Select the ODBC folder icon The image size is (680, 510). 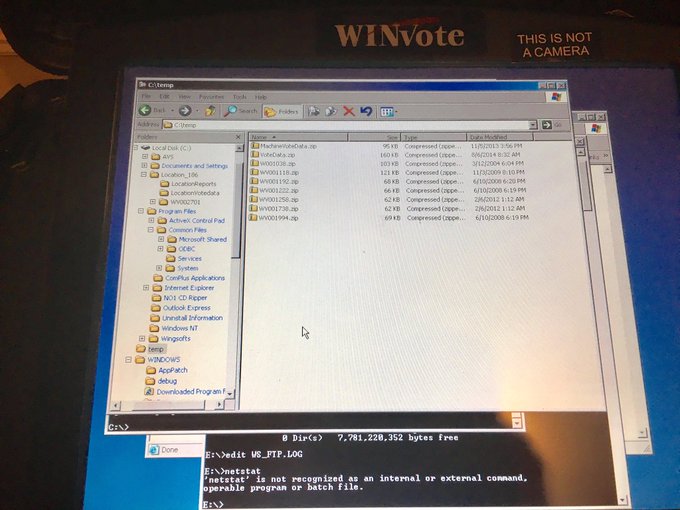click(172, 248)
